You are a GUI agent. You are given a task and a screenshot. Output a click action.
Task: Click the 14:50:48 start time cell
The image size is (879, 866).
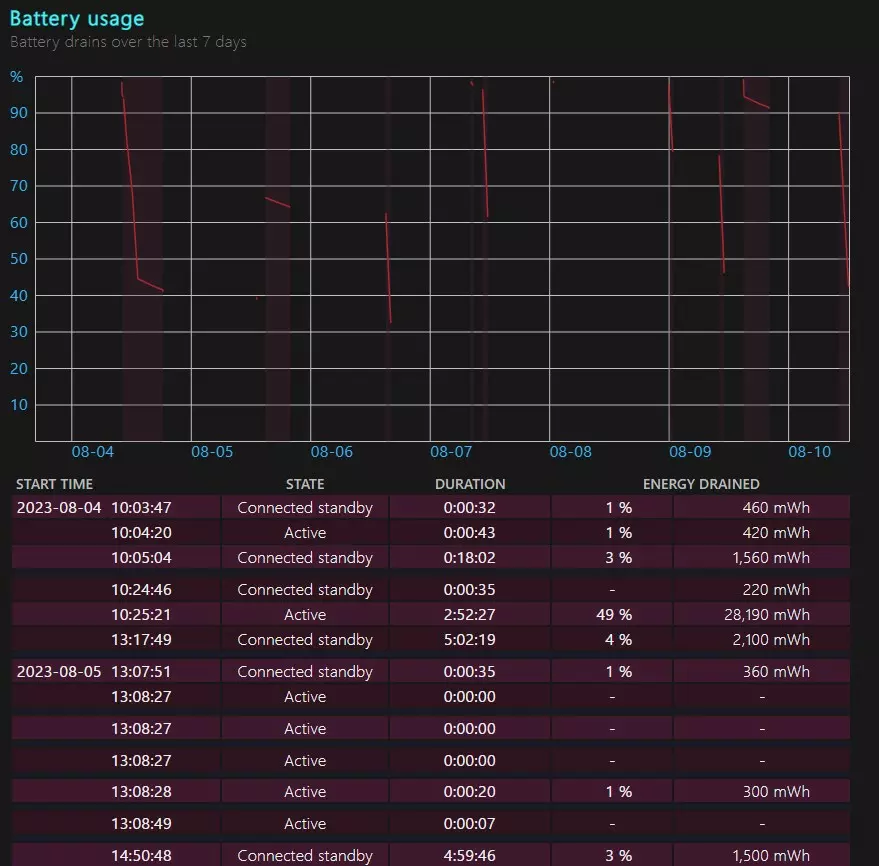pos(141,855)
